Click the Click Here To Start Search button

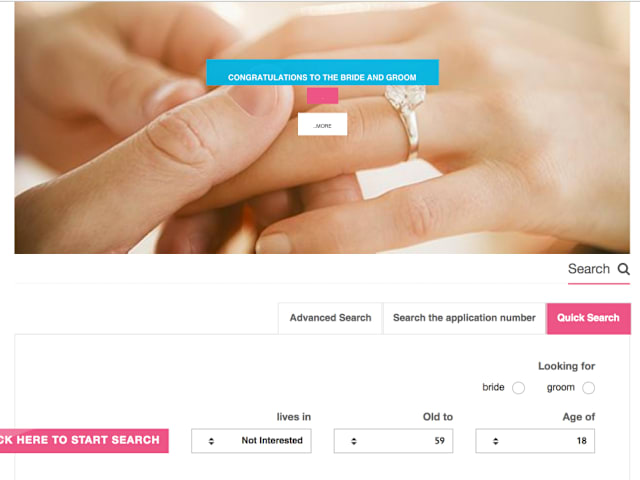coord(84,440)
